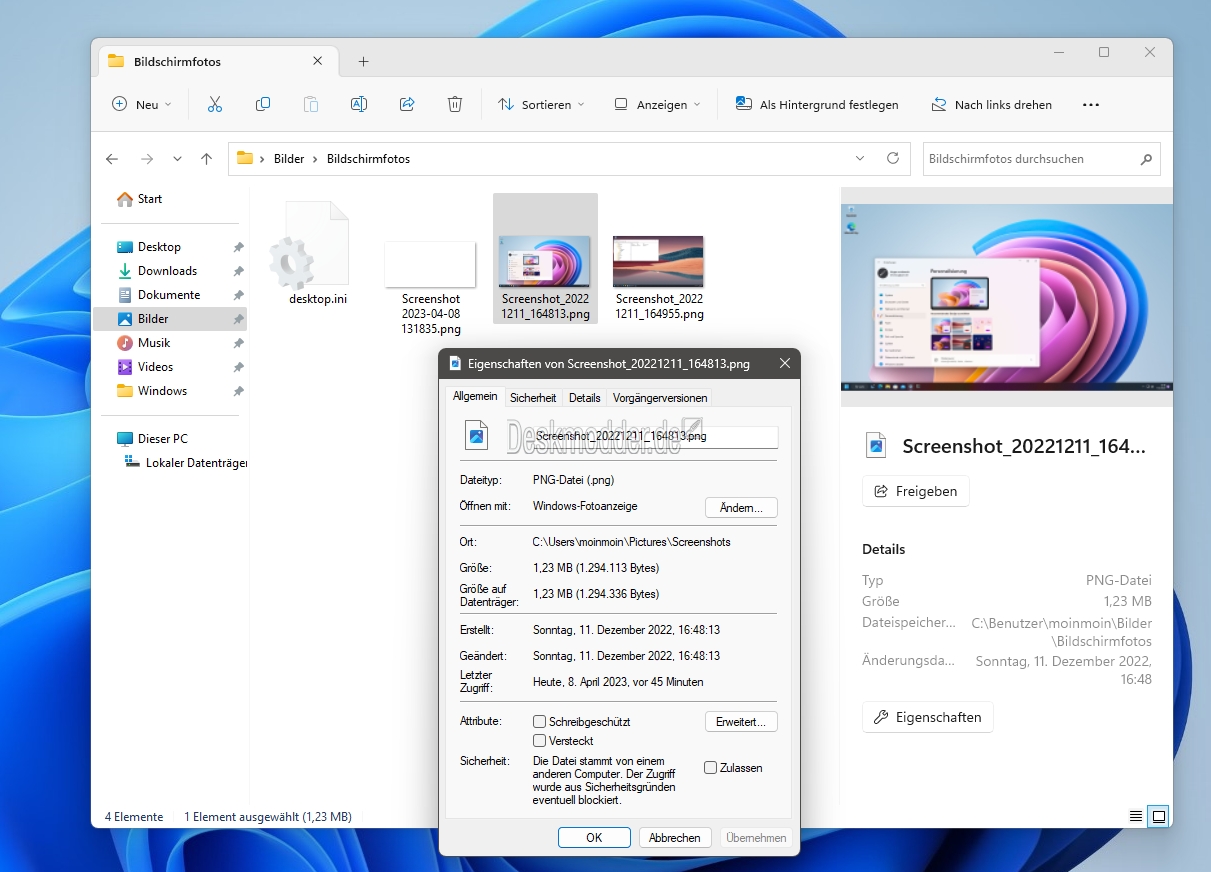Click the Freigeben button in preview pane

click(x=916, y=491)
